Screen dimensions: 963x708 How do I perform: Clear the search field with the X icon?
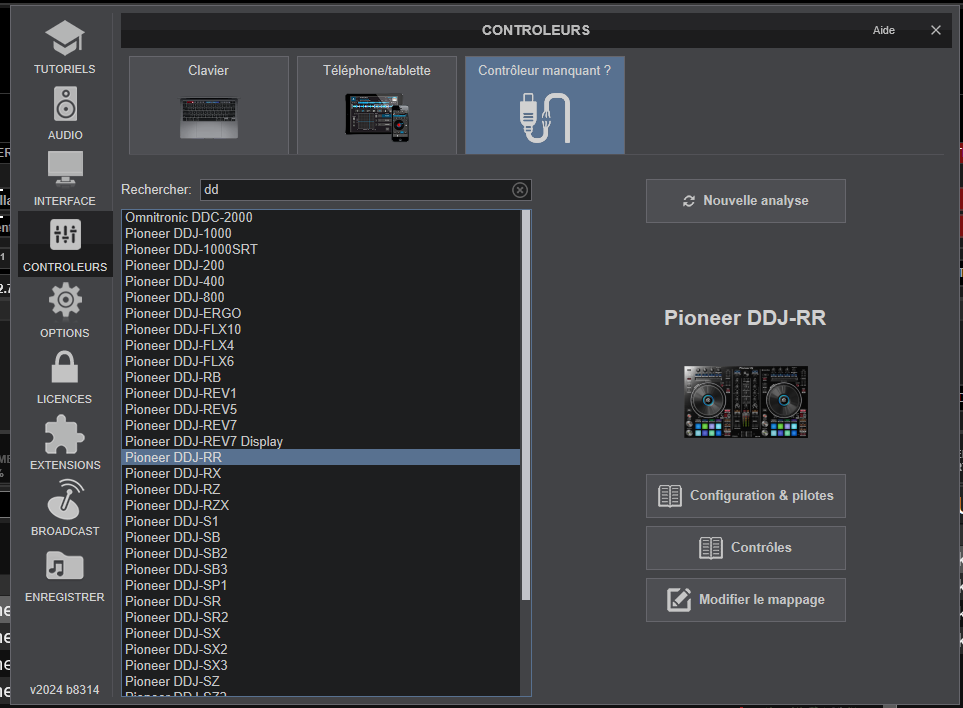520,190
